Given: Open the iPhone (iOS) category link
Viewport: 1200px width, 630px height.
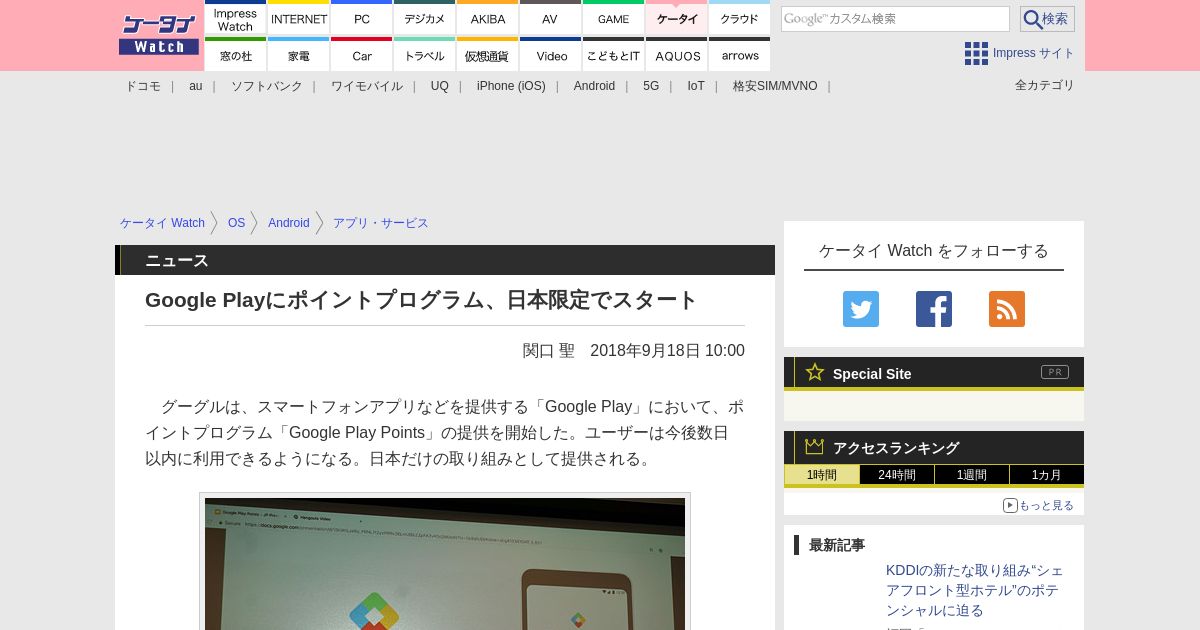Looking at the screenshot, I should click(511, 86).
